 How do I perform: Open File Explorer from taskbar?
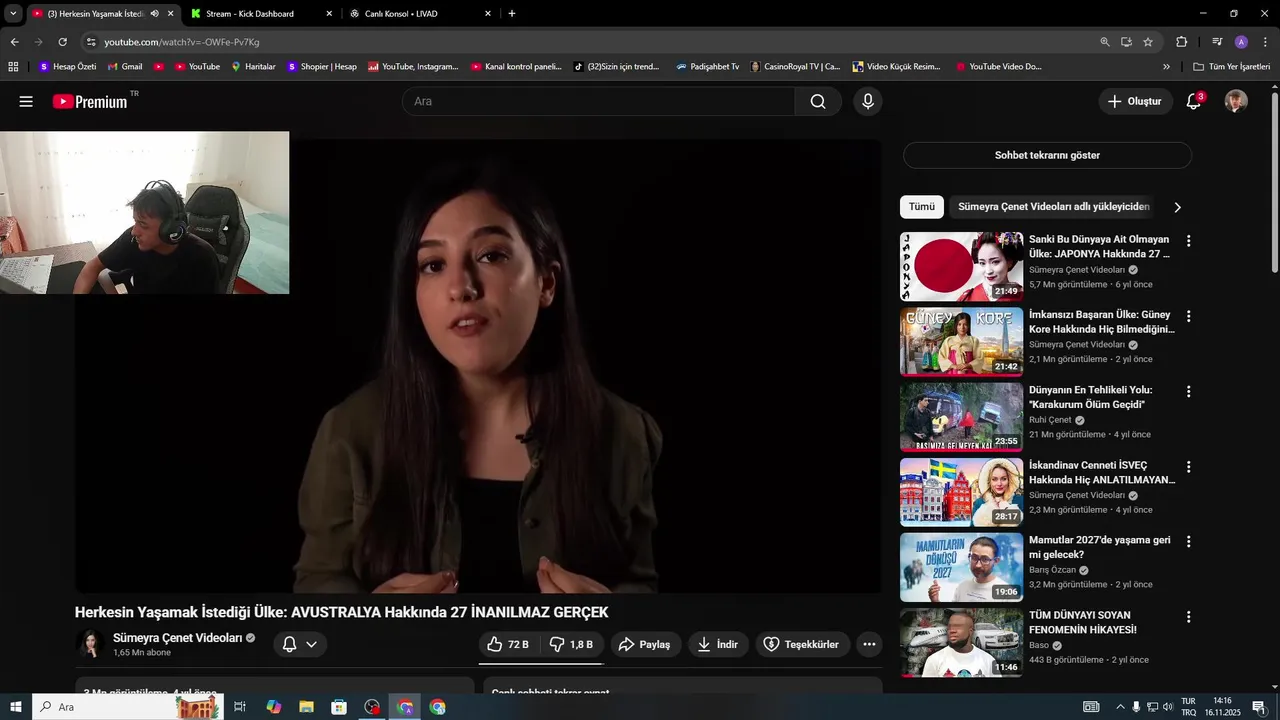click(306, 707)
